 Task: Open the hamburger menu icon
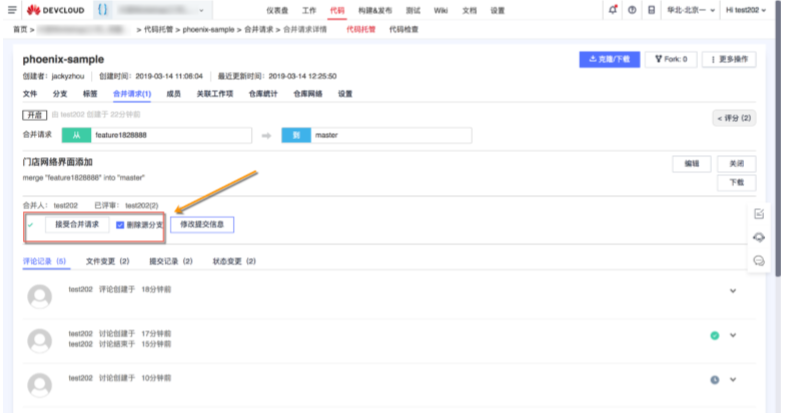(12, 10)
